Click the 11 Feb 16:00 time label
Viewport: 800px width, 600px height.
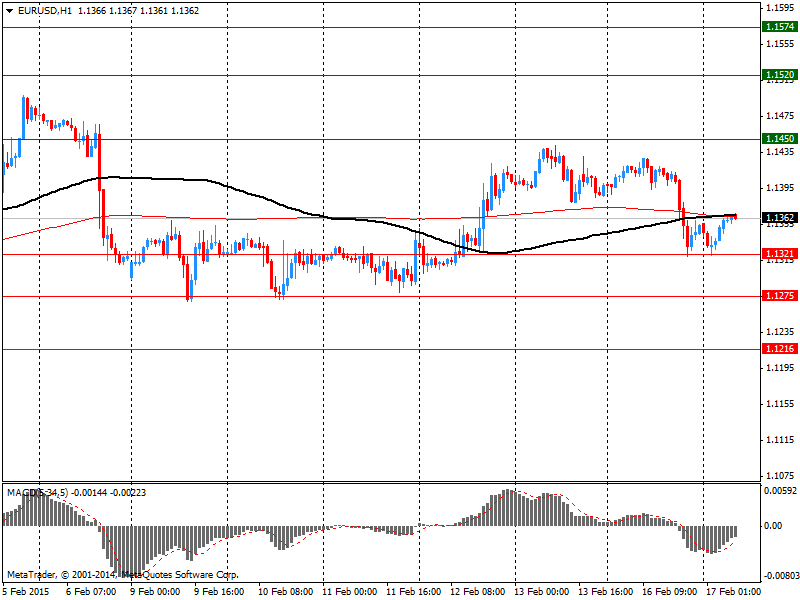(x=413, y=592)
